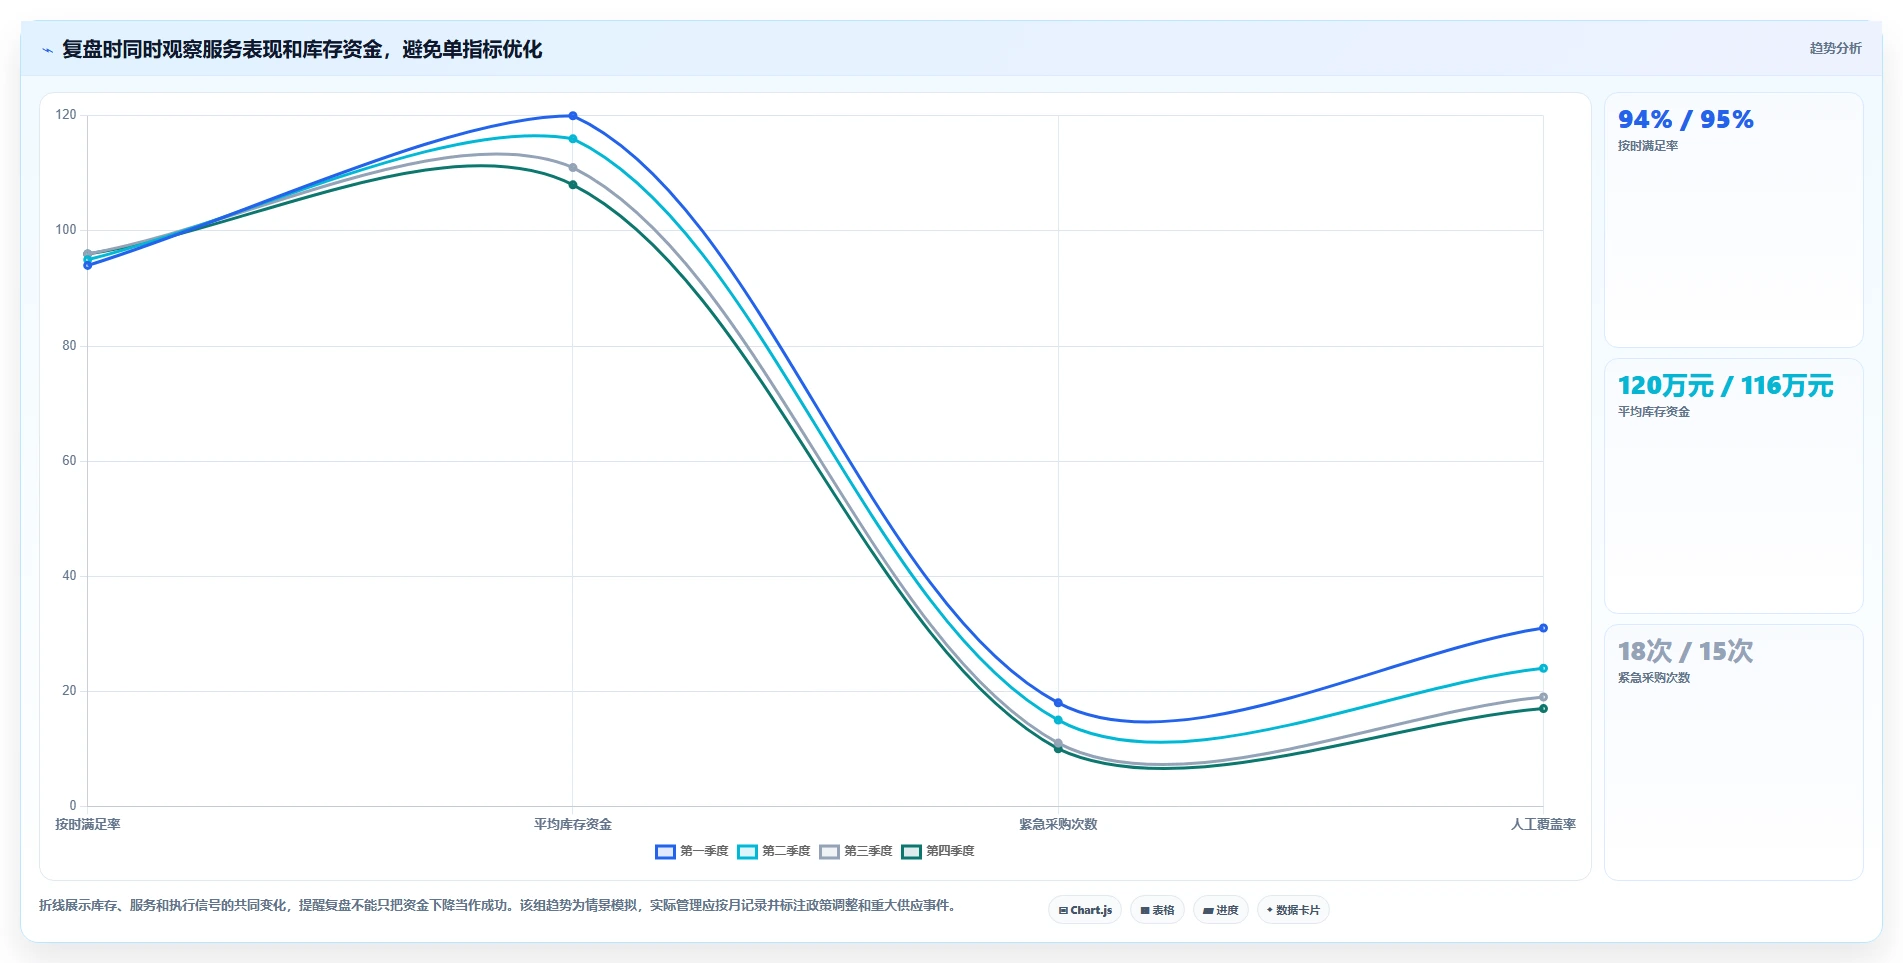Click the 第三季度 data point at 人工覆盖率
The image size is (1903, 963).
pyautogui.click(x=1543, y=697)
